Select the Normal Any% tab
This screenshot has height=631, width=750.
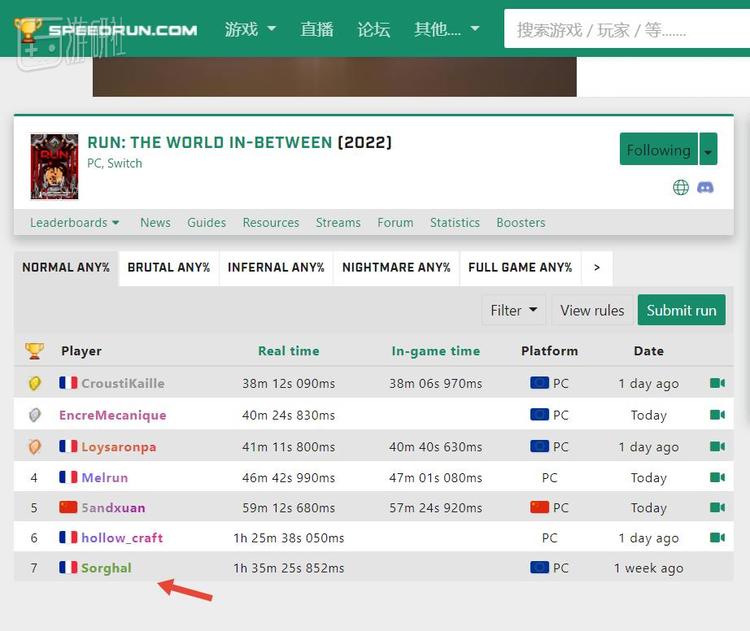coord(66,268)
